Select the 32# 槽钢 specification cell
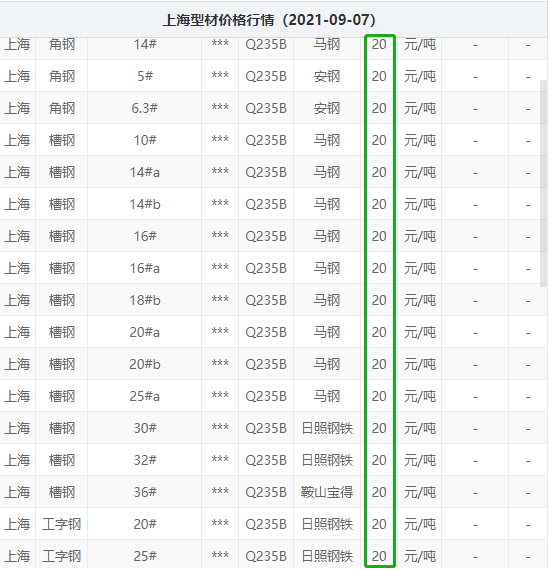This screenshot has height=570, width=549. click(x=145, y=460)
